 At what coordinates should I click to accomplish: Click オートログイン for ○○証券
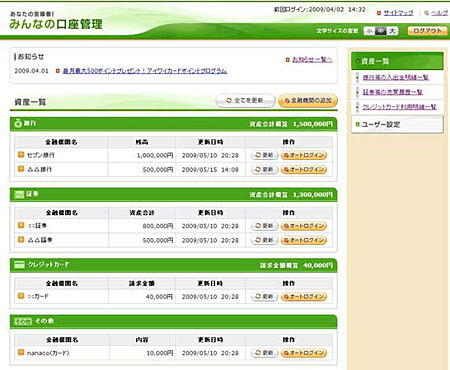tap(303, 226)
